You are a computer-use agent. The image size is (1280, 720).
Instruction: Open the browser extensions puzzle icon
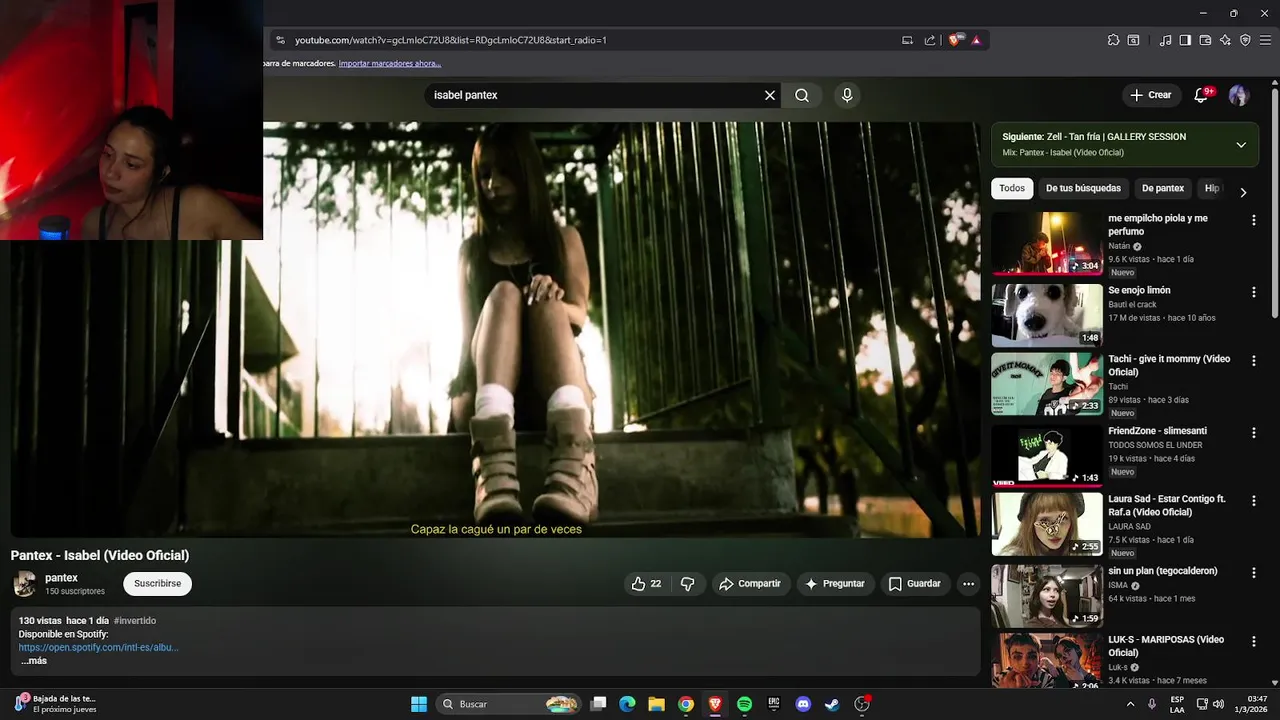point(1113,40)
